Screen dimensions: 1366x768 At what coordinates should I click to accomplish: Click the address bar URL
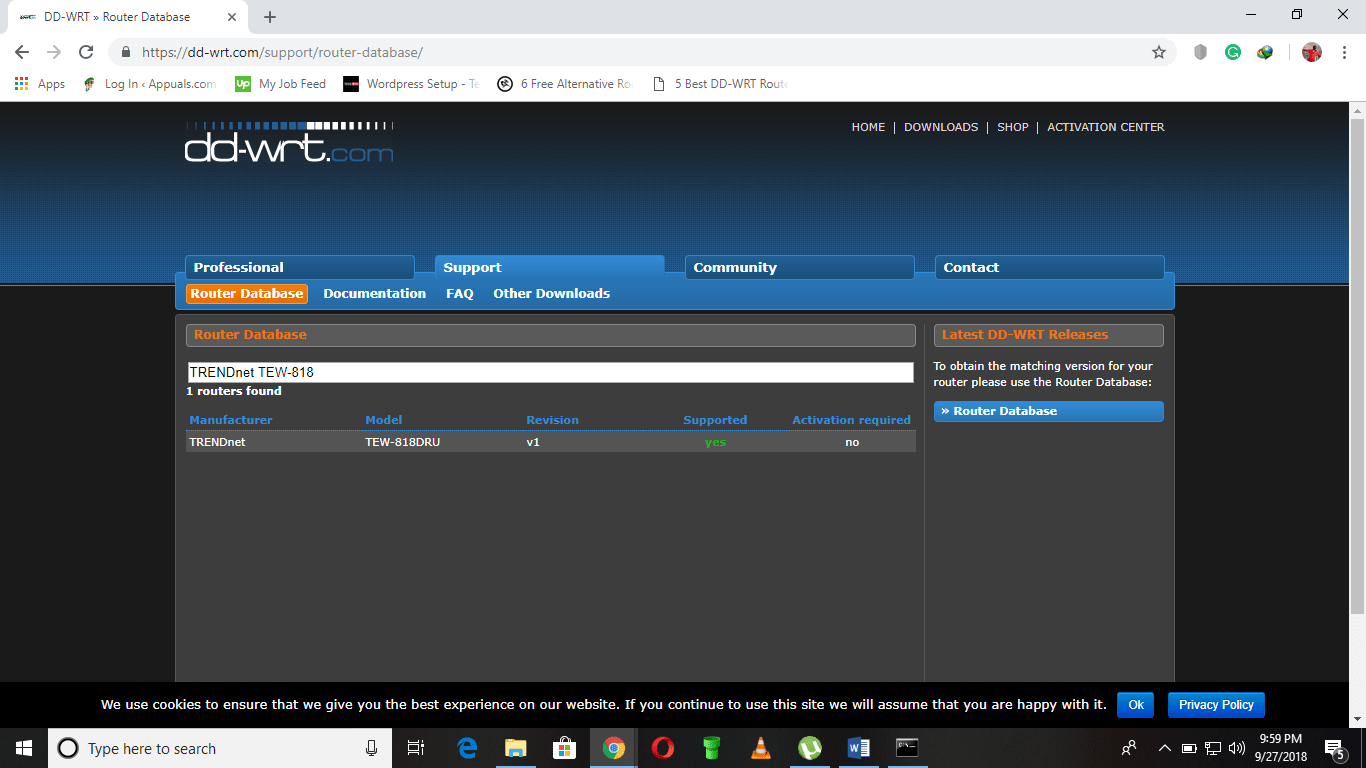(283, 52)
